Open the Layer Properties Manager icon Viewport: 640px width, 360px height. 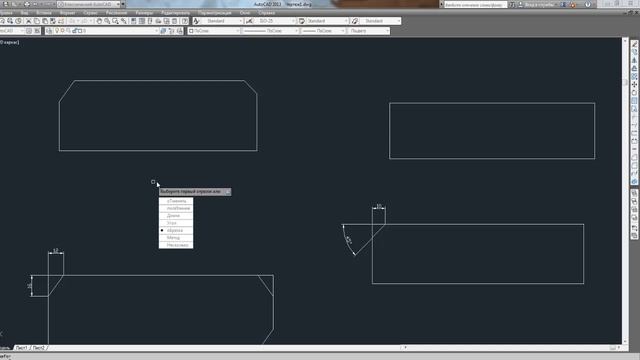49,31
